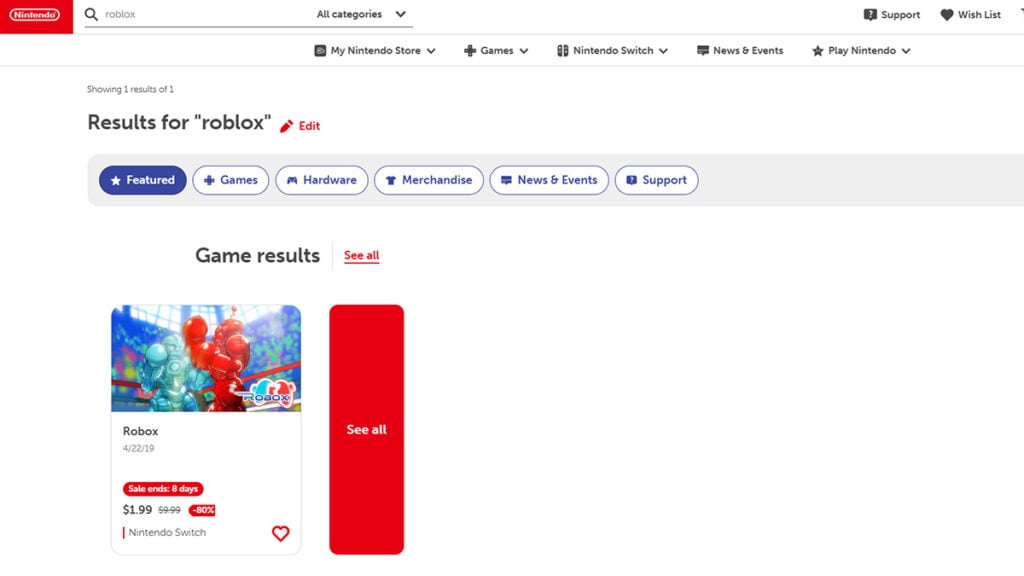Click the Featured star filter icon

point(116,180)
